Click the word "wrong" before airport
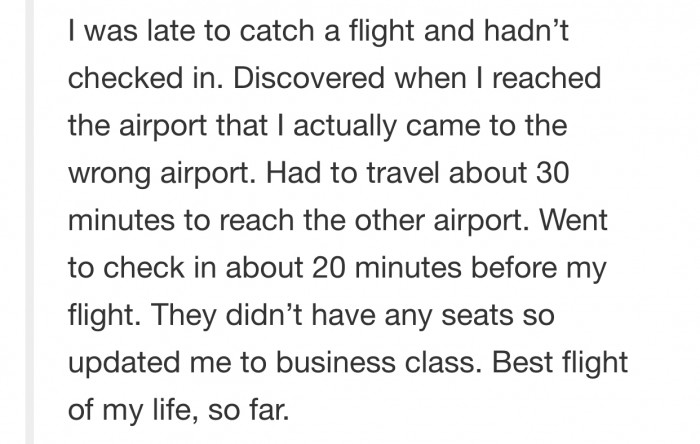This screenshot has width=700, height=444. point(109,173)
